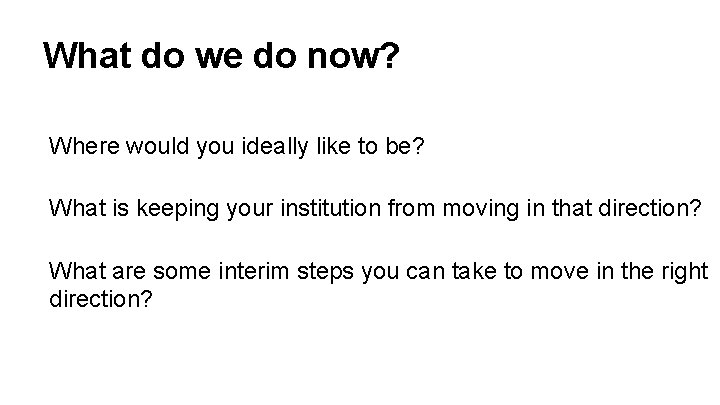Click the word 'direction?' on the last line
The image size is (720, 405).
[x=101, y=299]
